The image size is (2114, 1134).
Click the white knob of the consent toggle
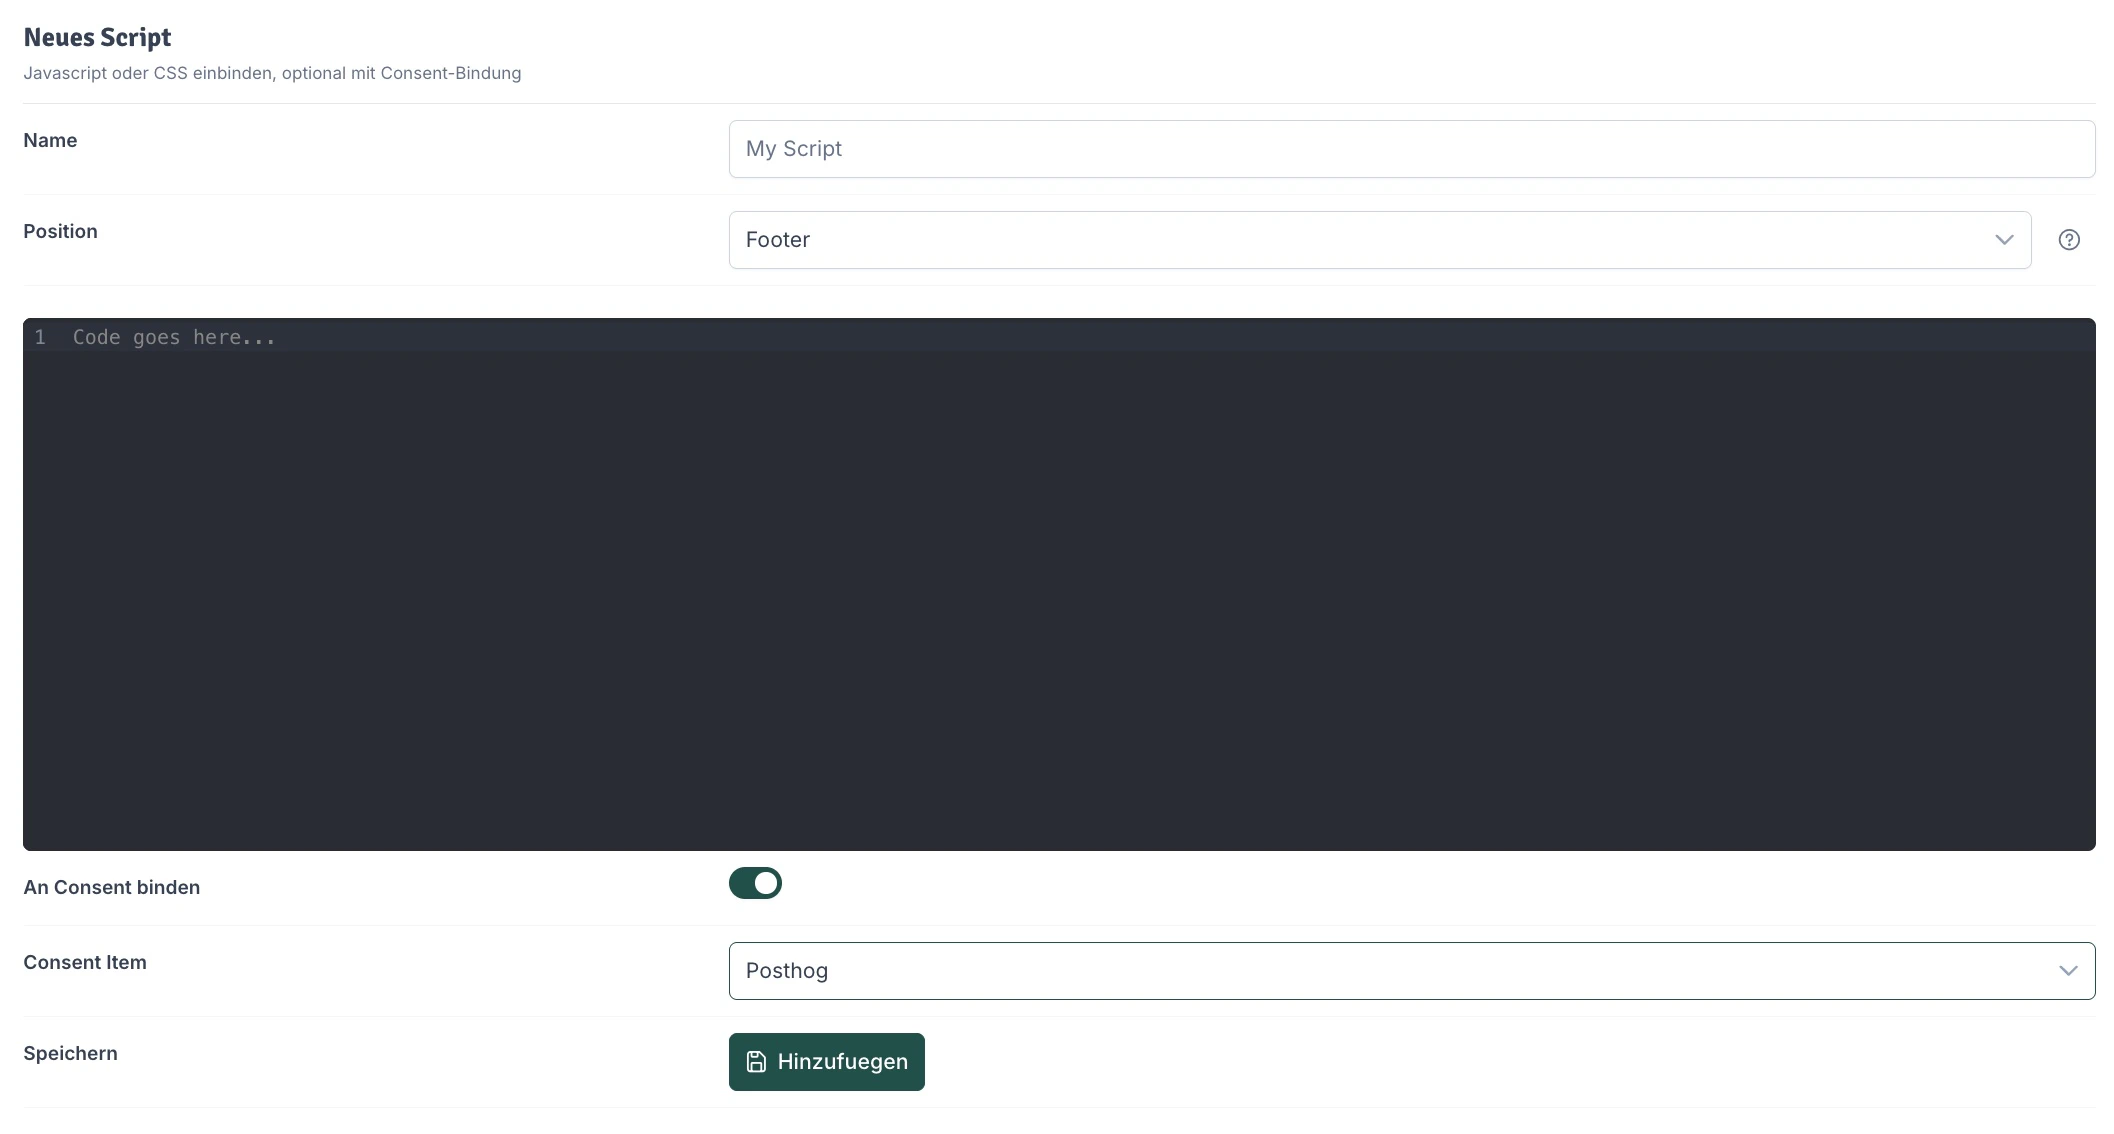pos(766,883)
